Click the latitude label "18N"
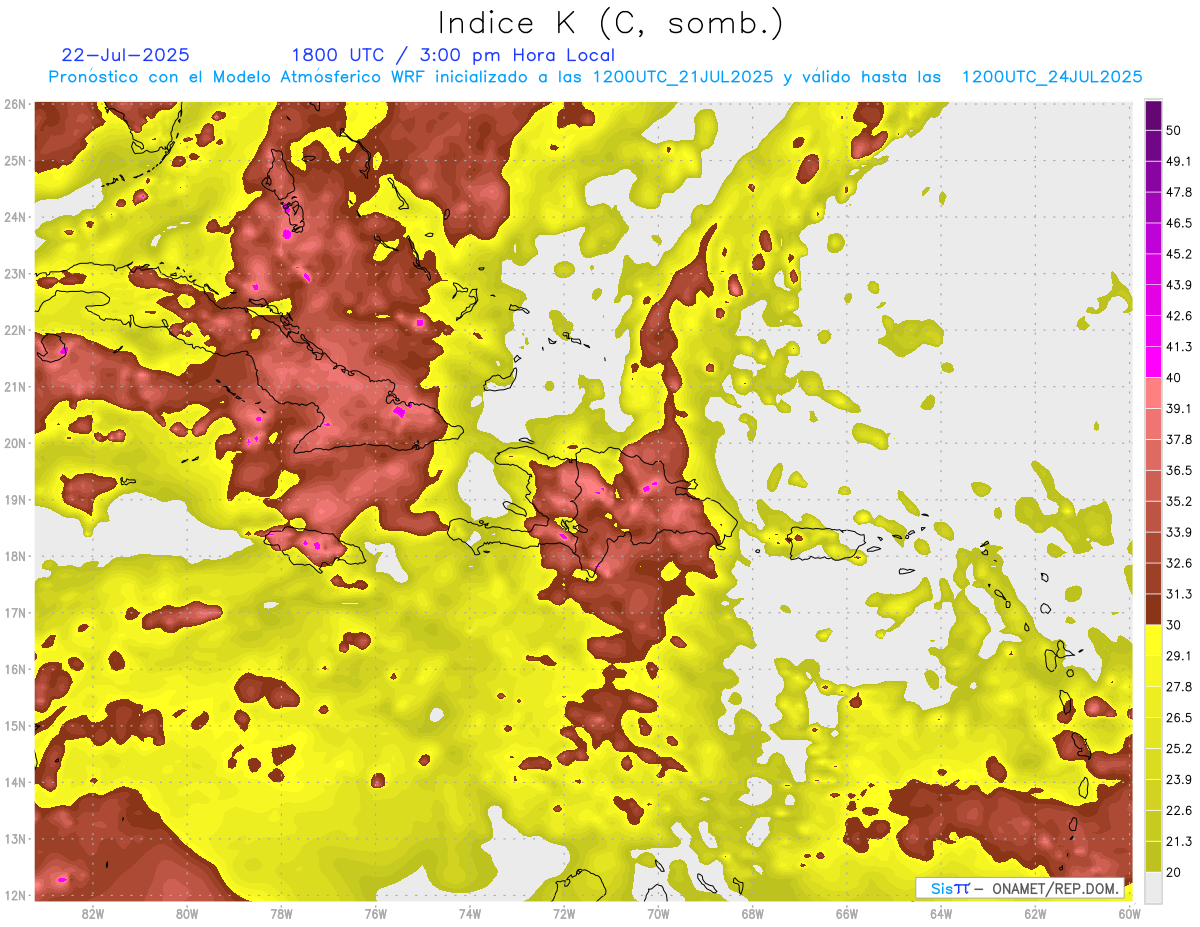This screenshot has width=1200, height=927. 15,556
